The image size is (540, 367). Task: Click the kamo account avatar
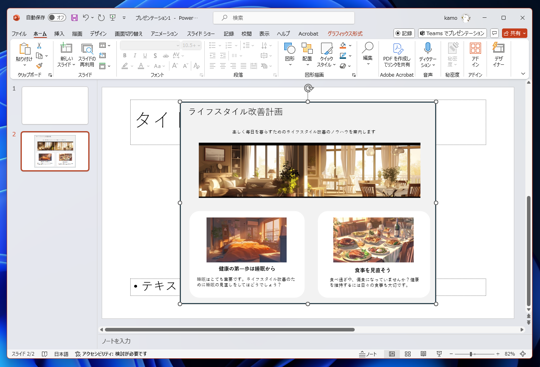pyautogui.click(x=466, y=18)
